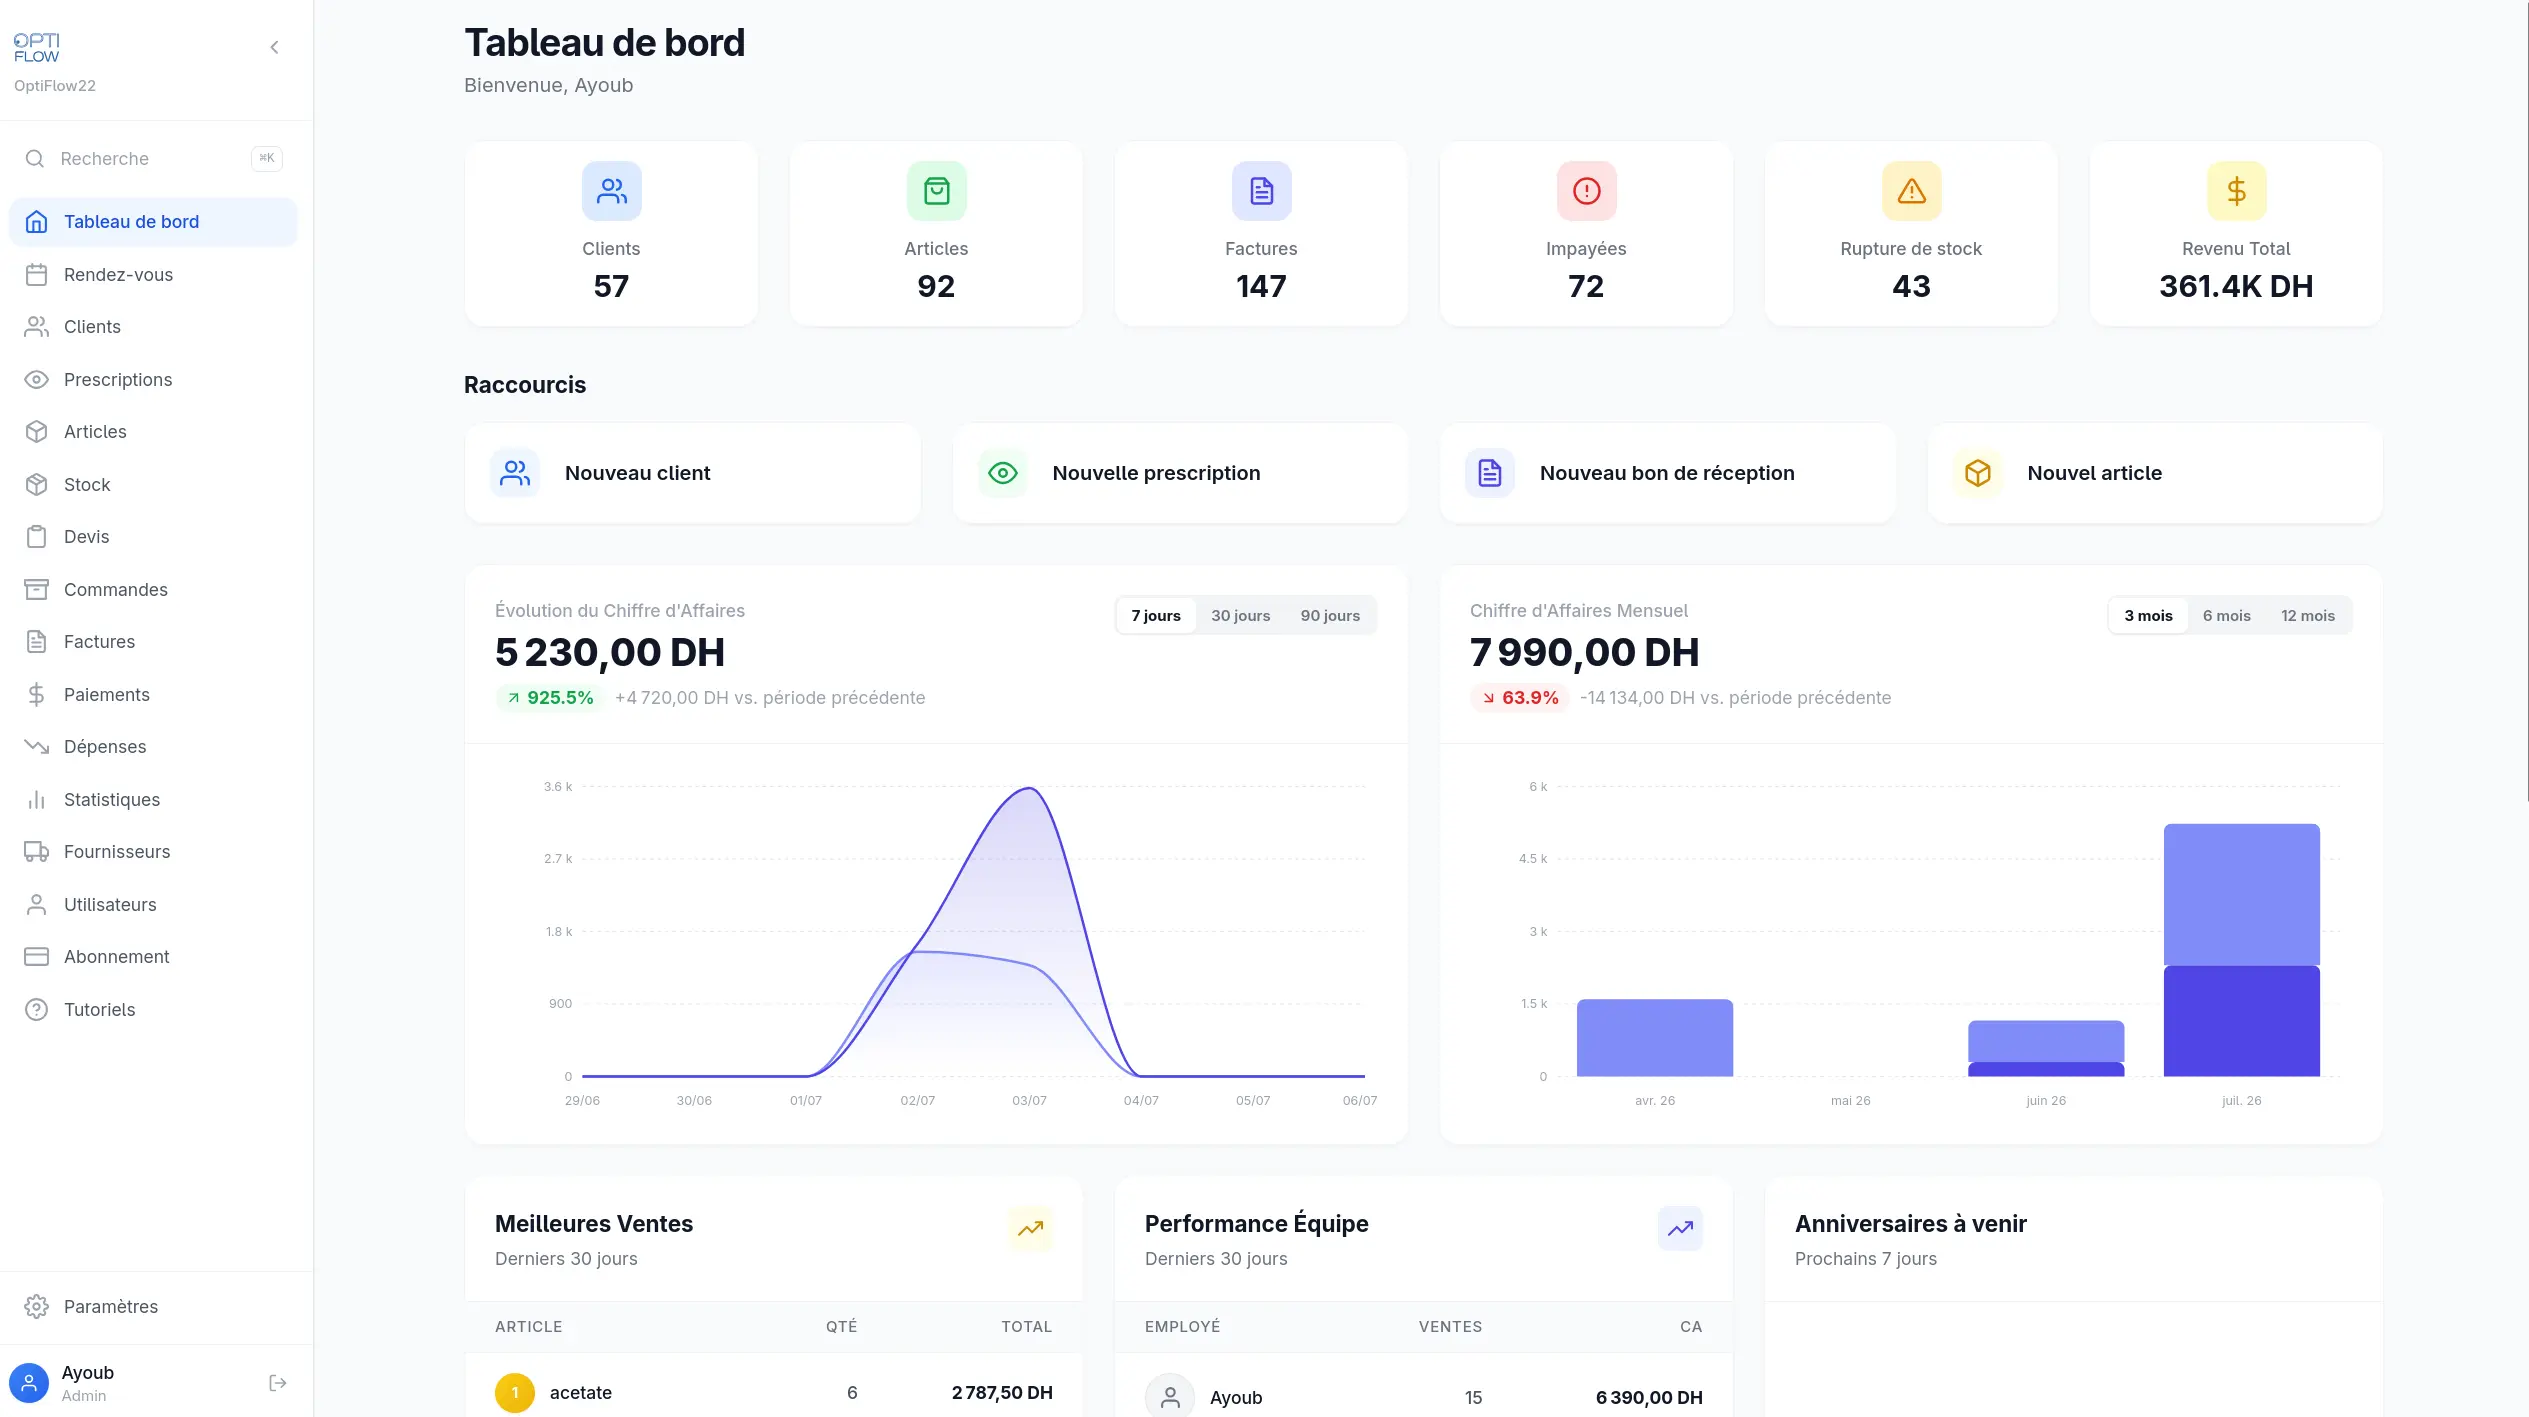Click the Prescriptions eye icon in sidebar
2529x1417 pixels.
tap(36, 379)
